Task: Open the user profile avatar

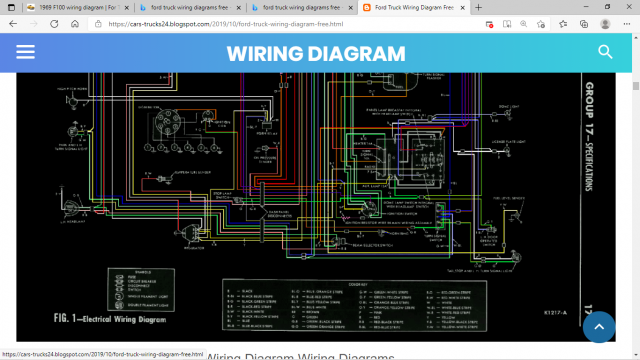Action: [605, 24]
